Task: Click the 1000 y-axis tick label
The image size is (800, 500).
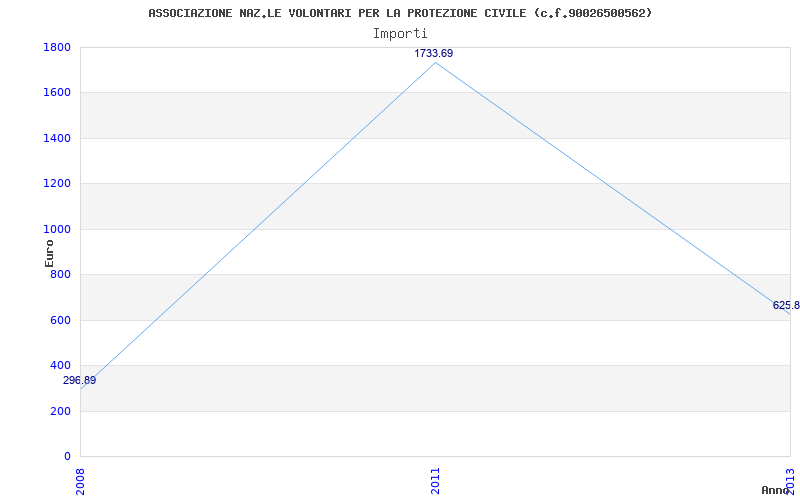Action: pyautogui.click(x=57, y=229)
